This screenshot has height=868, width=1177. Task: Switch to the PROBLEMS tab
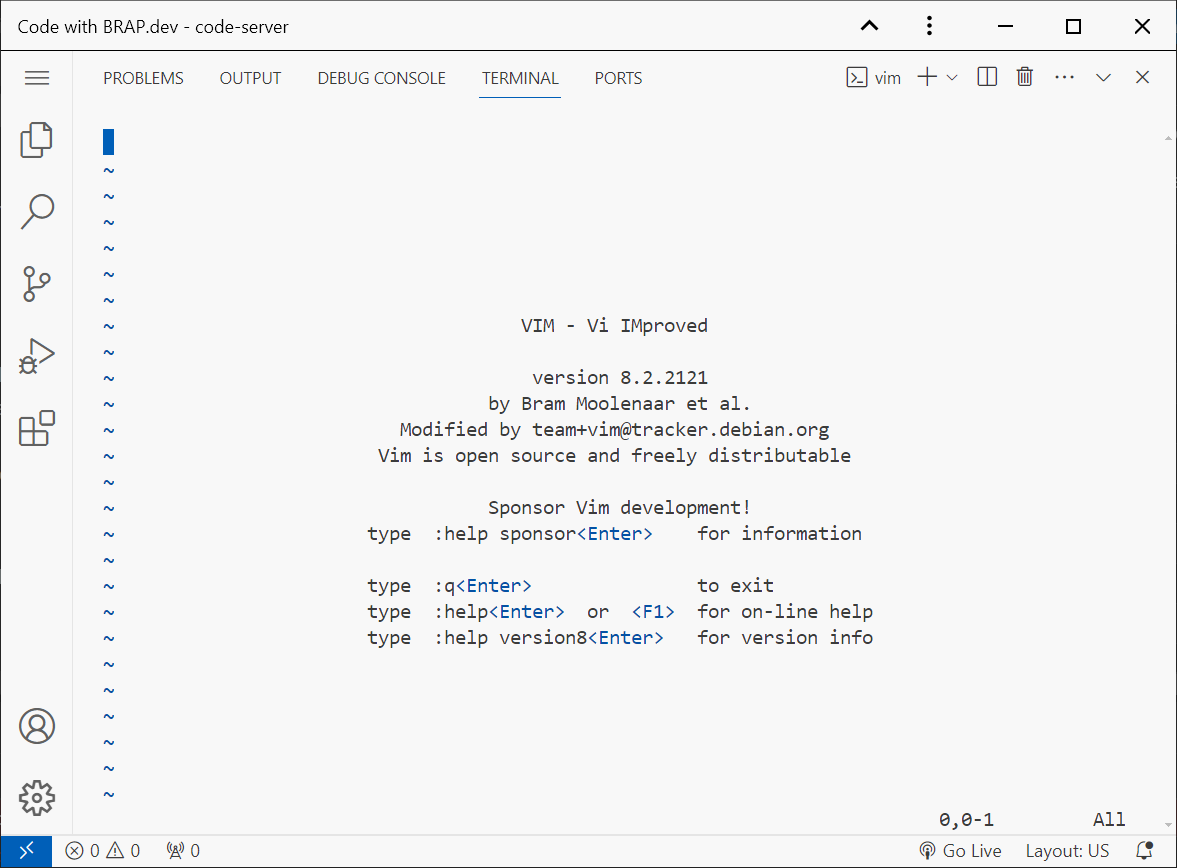143,77
